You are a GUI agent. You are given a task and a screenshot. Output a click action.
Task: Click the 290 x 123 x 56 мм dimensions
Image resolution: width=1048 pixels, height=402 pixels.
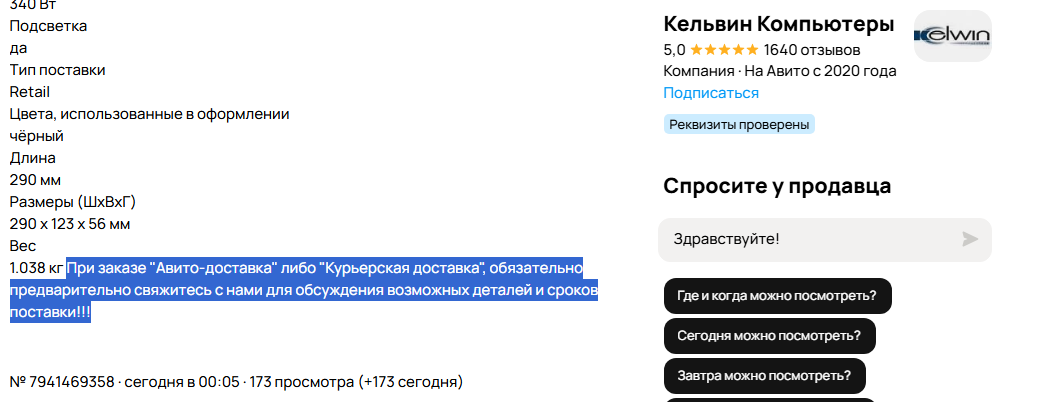click(70, 224)
